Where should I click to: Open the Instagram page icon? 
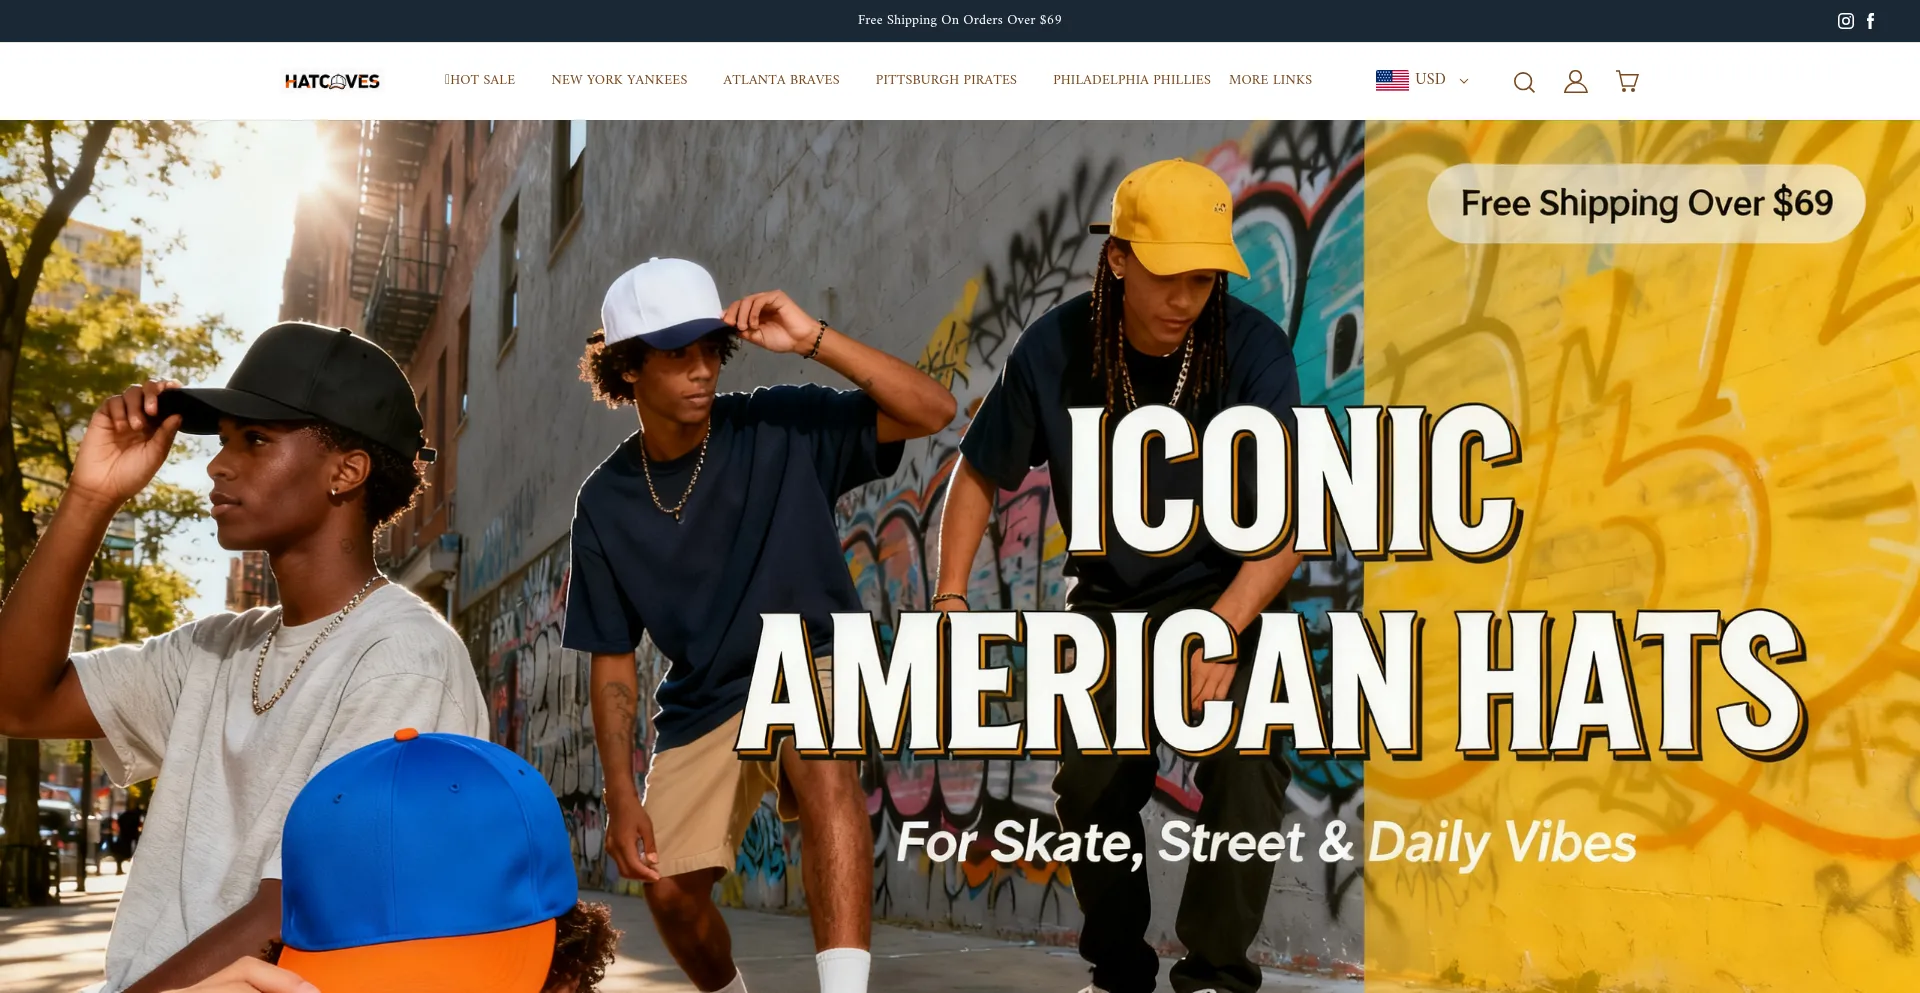(1846, 21)
